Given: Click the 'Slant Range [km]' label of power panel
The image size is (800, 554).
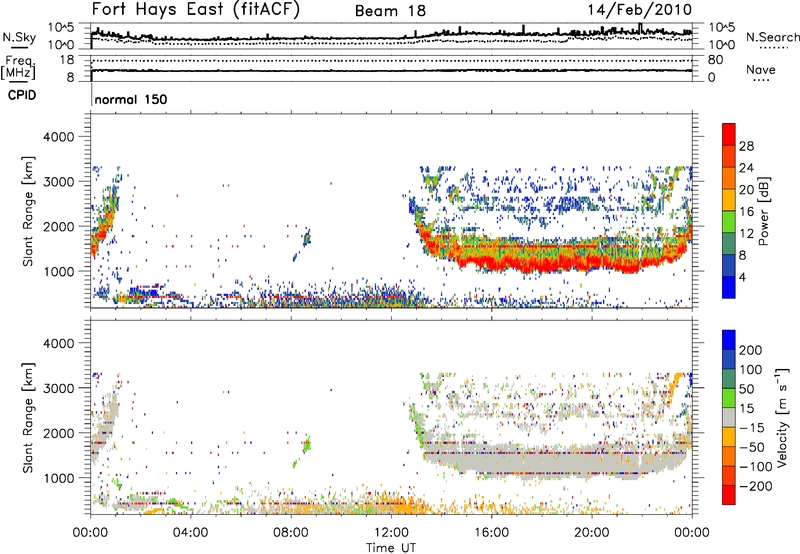Looking at the screenshot, I should (28, 212).
